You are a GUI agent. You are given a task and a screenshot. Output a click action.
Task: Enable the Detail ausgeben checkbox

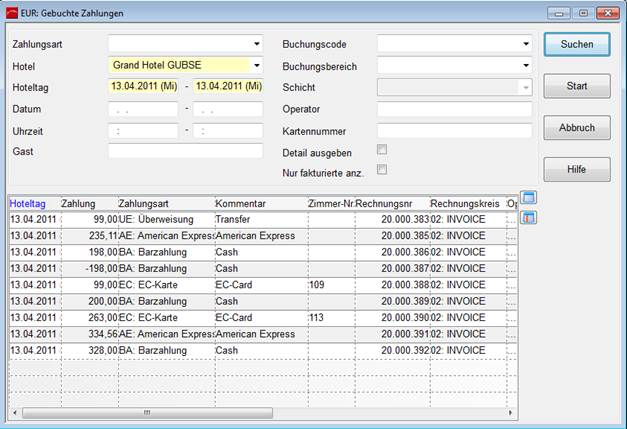pos(381,150)
